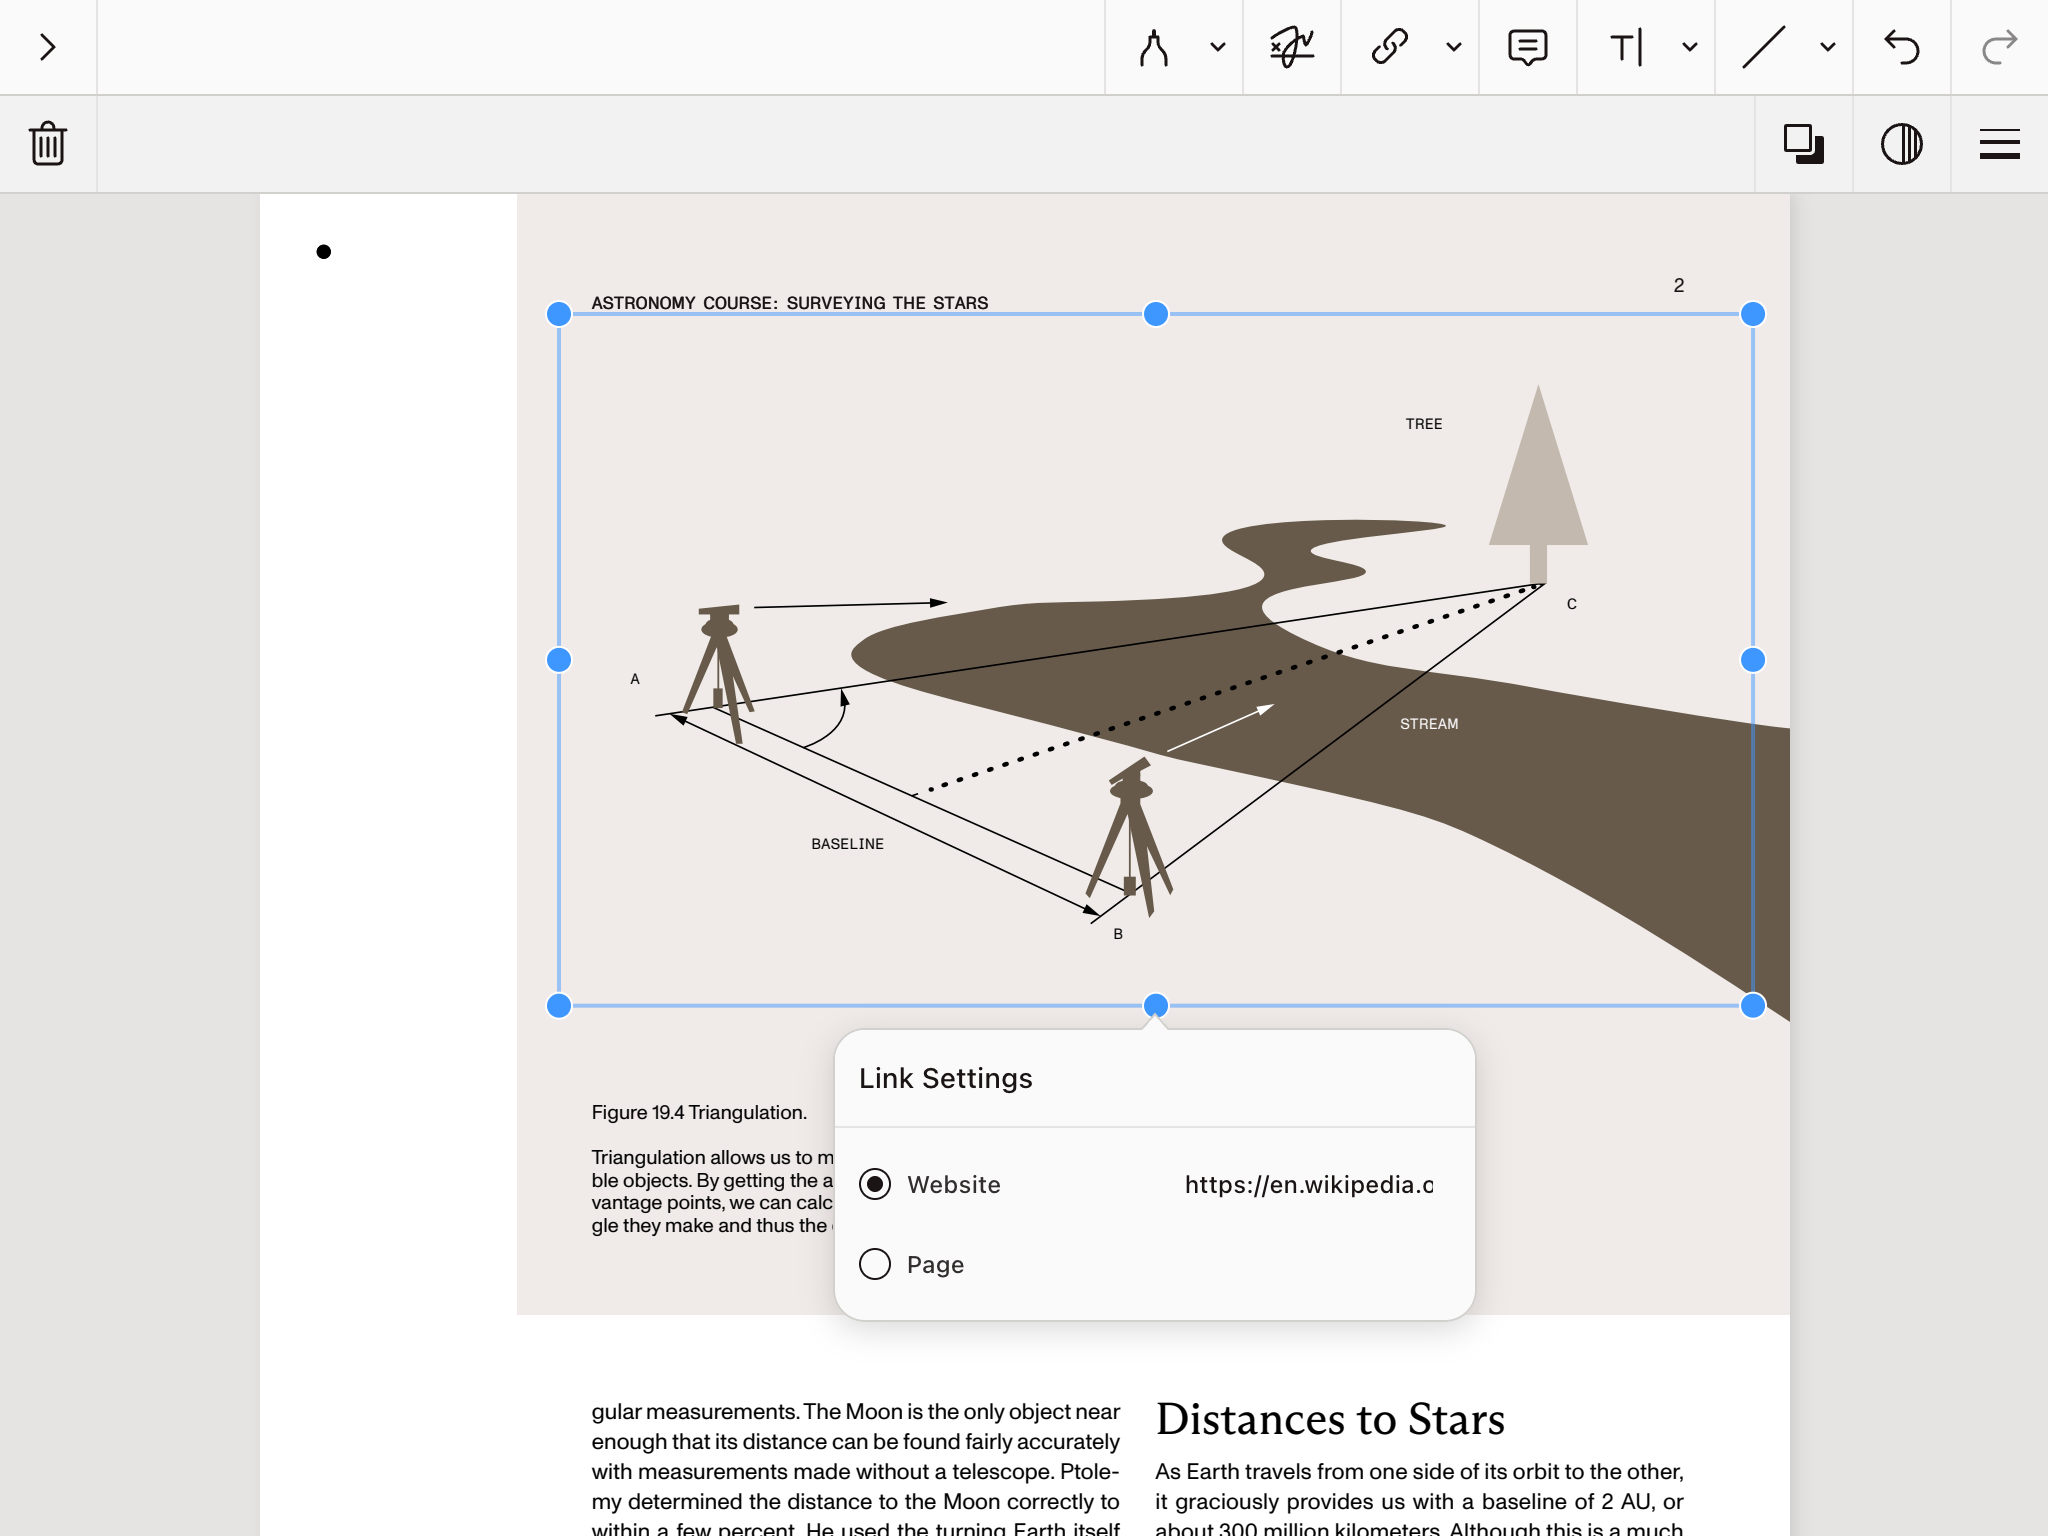Click the redo arrow
Image resolution: width=2048 pixels, height=1536 pixels.
[x=1999, y=47]
